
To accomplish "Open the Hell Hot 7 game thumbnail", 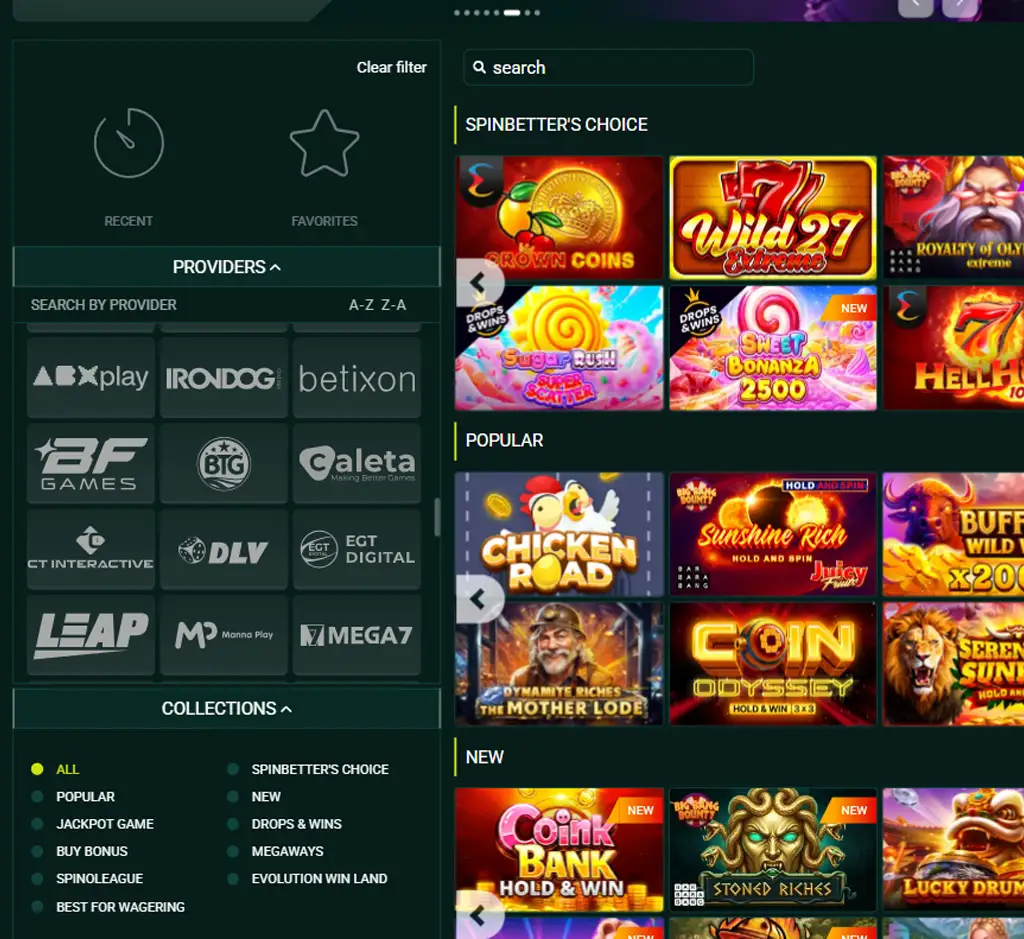I will (953, 348).
